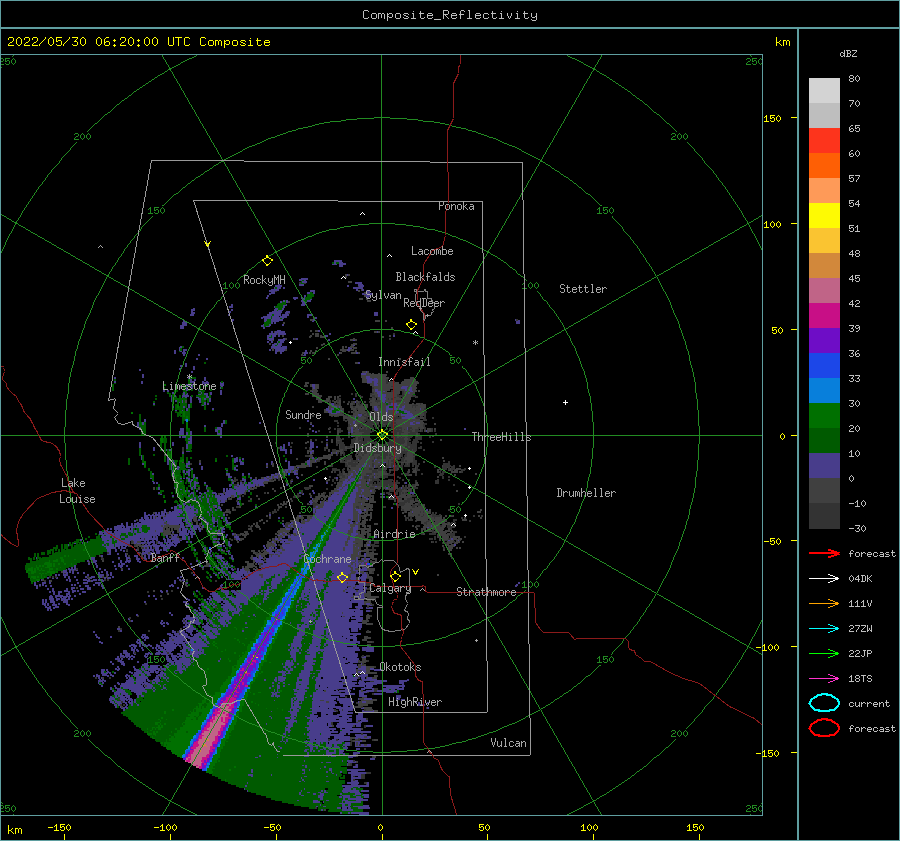
Task: Click the yellow diamond marker above Calgary
Action: click(395, 576)
